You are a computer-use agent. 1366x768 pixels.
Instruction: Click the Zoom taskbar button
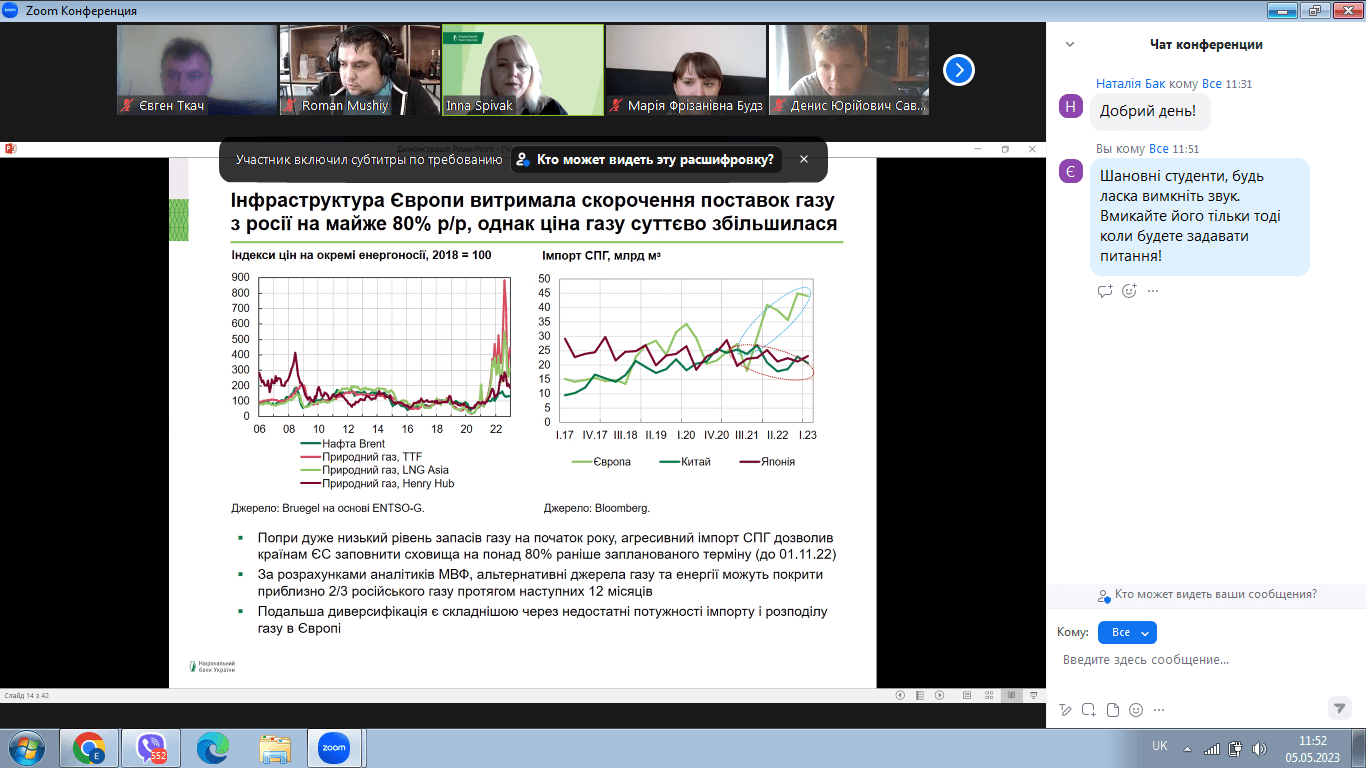coord(334,748)
